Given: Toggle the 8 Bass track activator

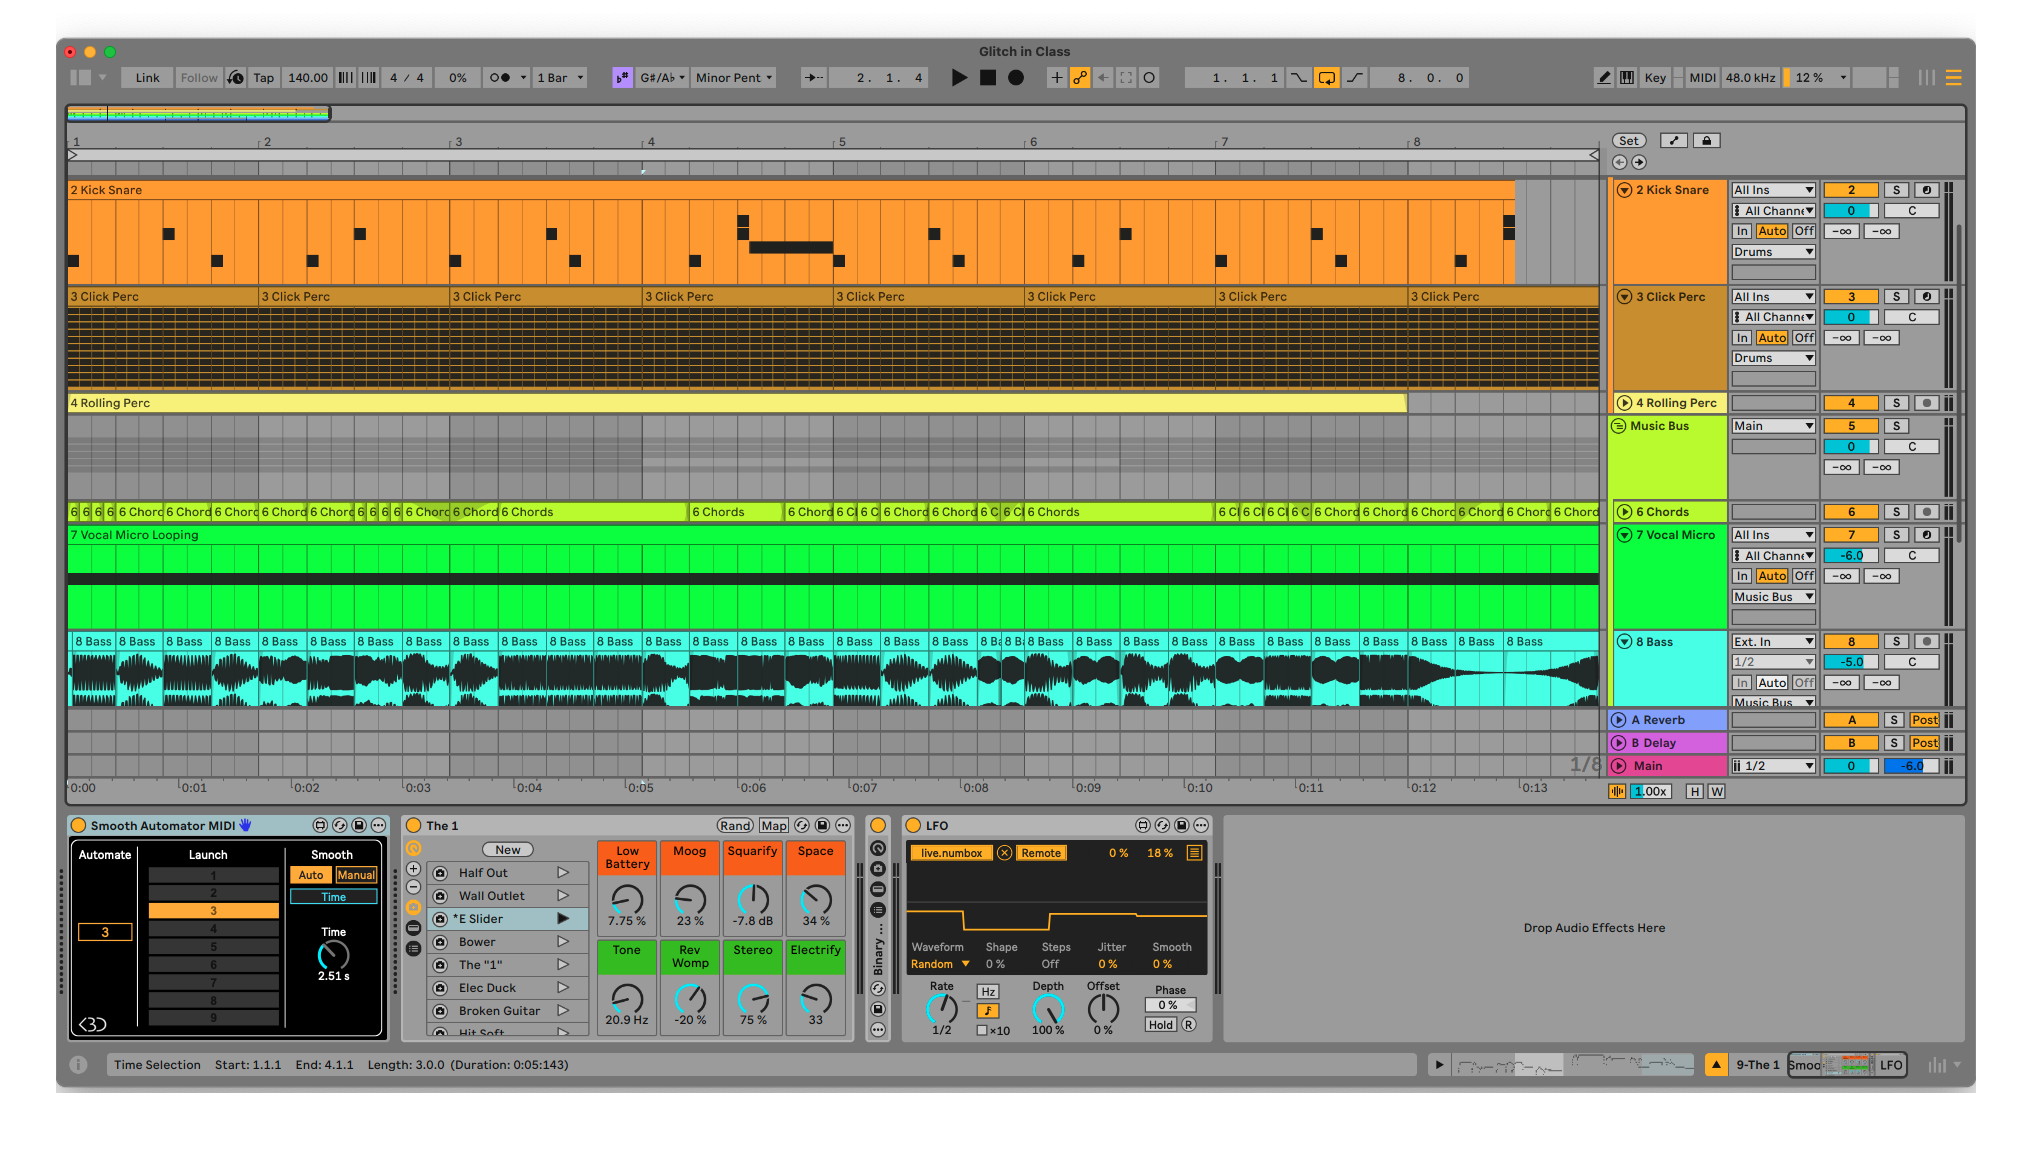Looking at the screenshot, I should coord(1850,642).
